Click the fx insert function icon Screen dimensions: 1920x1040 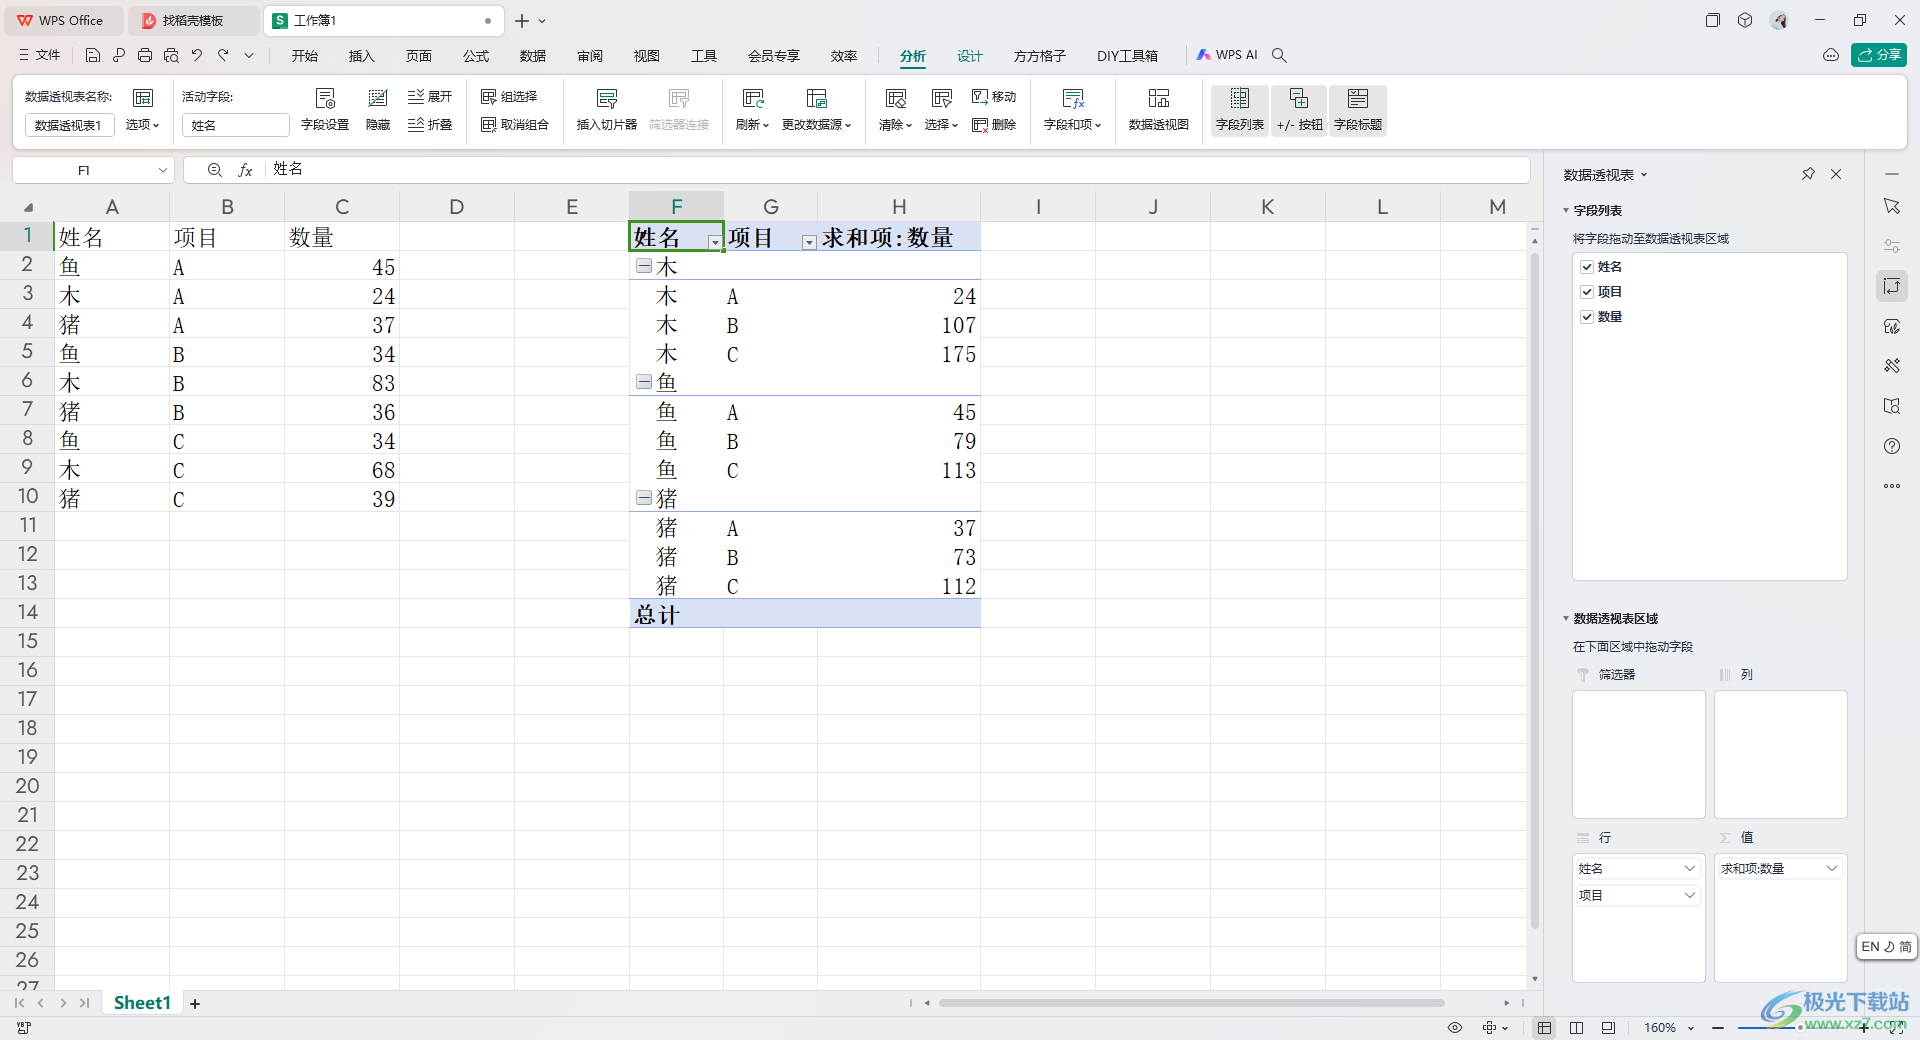[245, 170]
